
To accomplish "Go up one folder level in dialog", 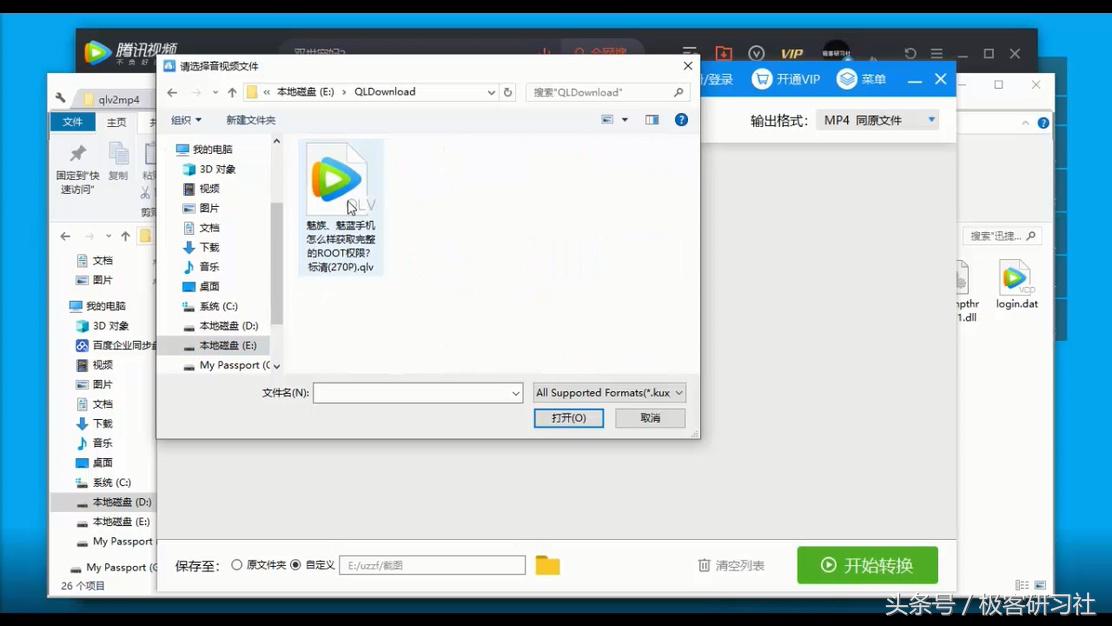I will [x=232, y=92].
